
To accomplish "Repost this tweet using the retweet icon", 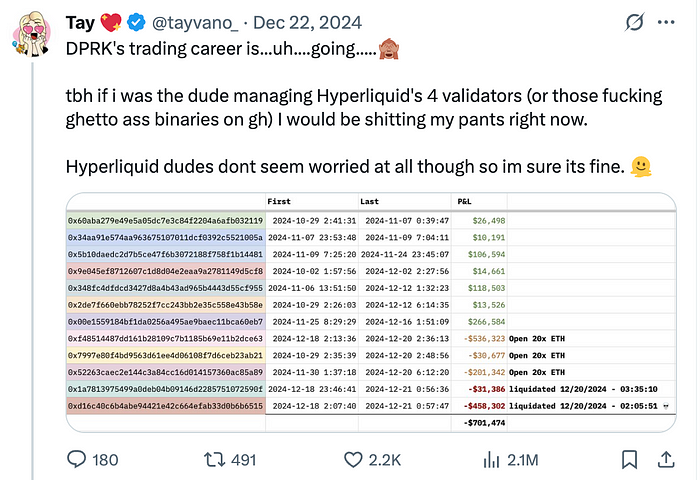I will click(x=215, y=459).
